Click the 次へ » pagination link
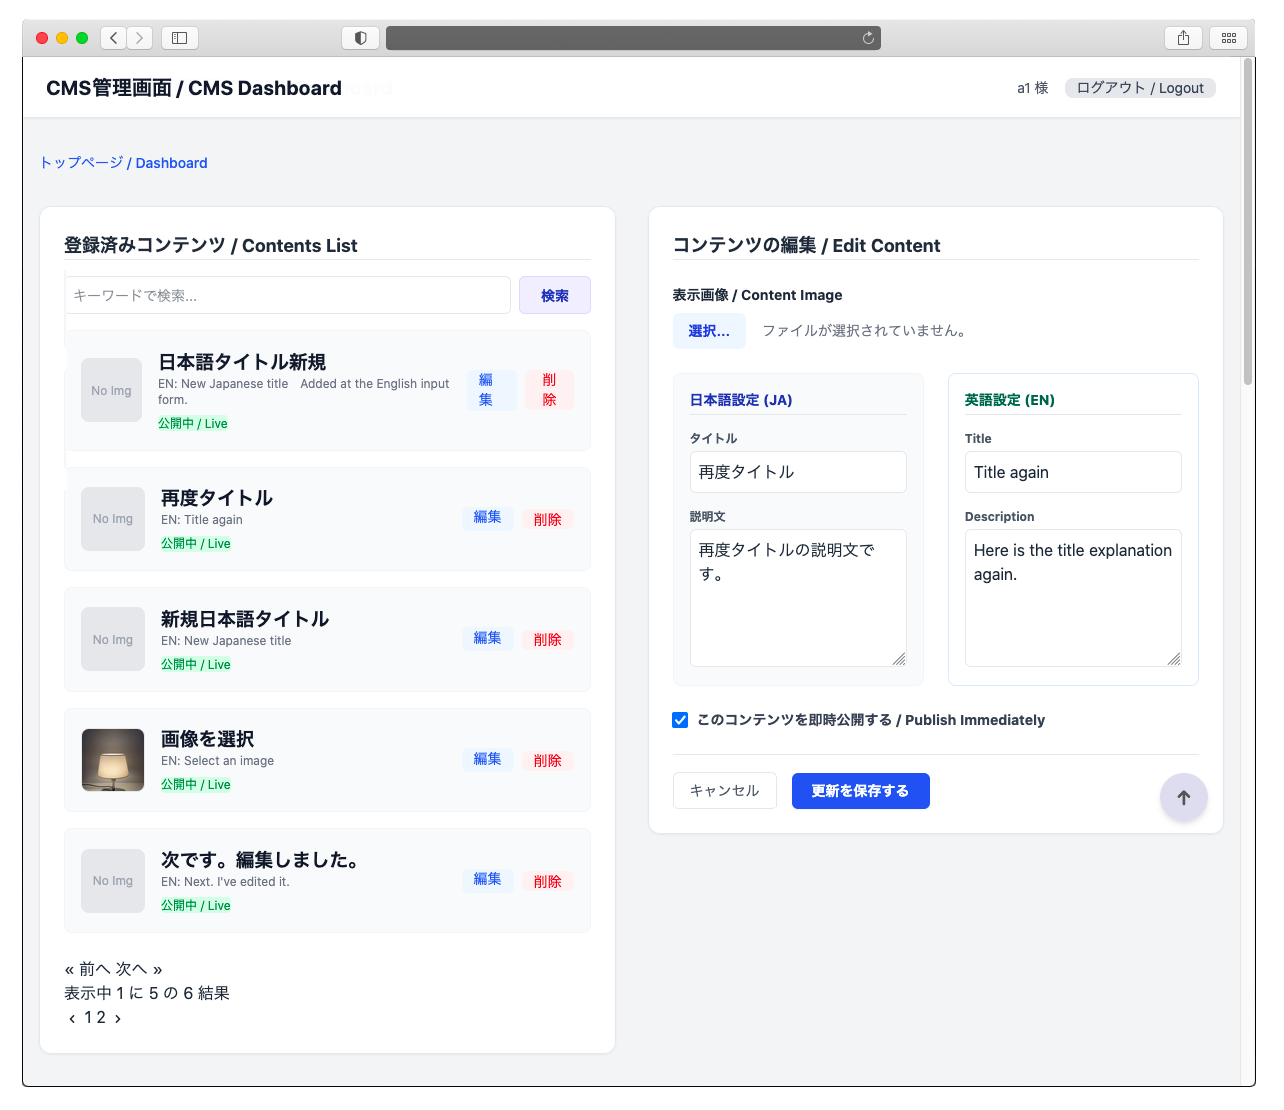1284x1110 pixels. point(139,969)
